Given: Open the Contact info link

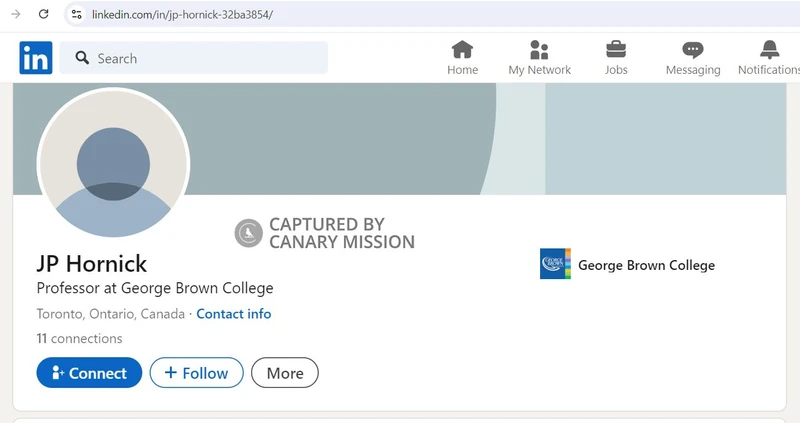Looking at the screenshot, I should pyautogui.click(x=234, y=314).
